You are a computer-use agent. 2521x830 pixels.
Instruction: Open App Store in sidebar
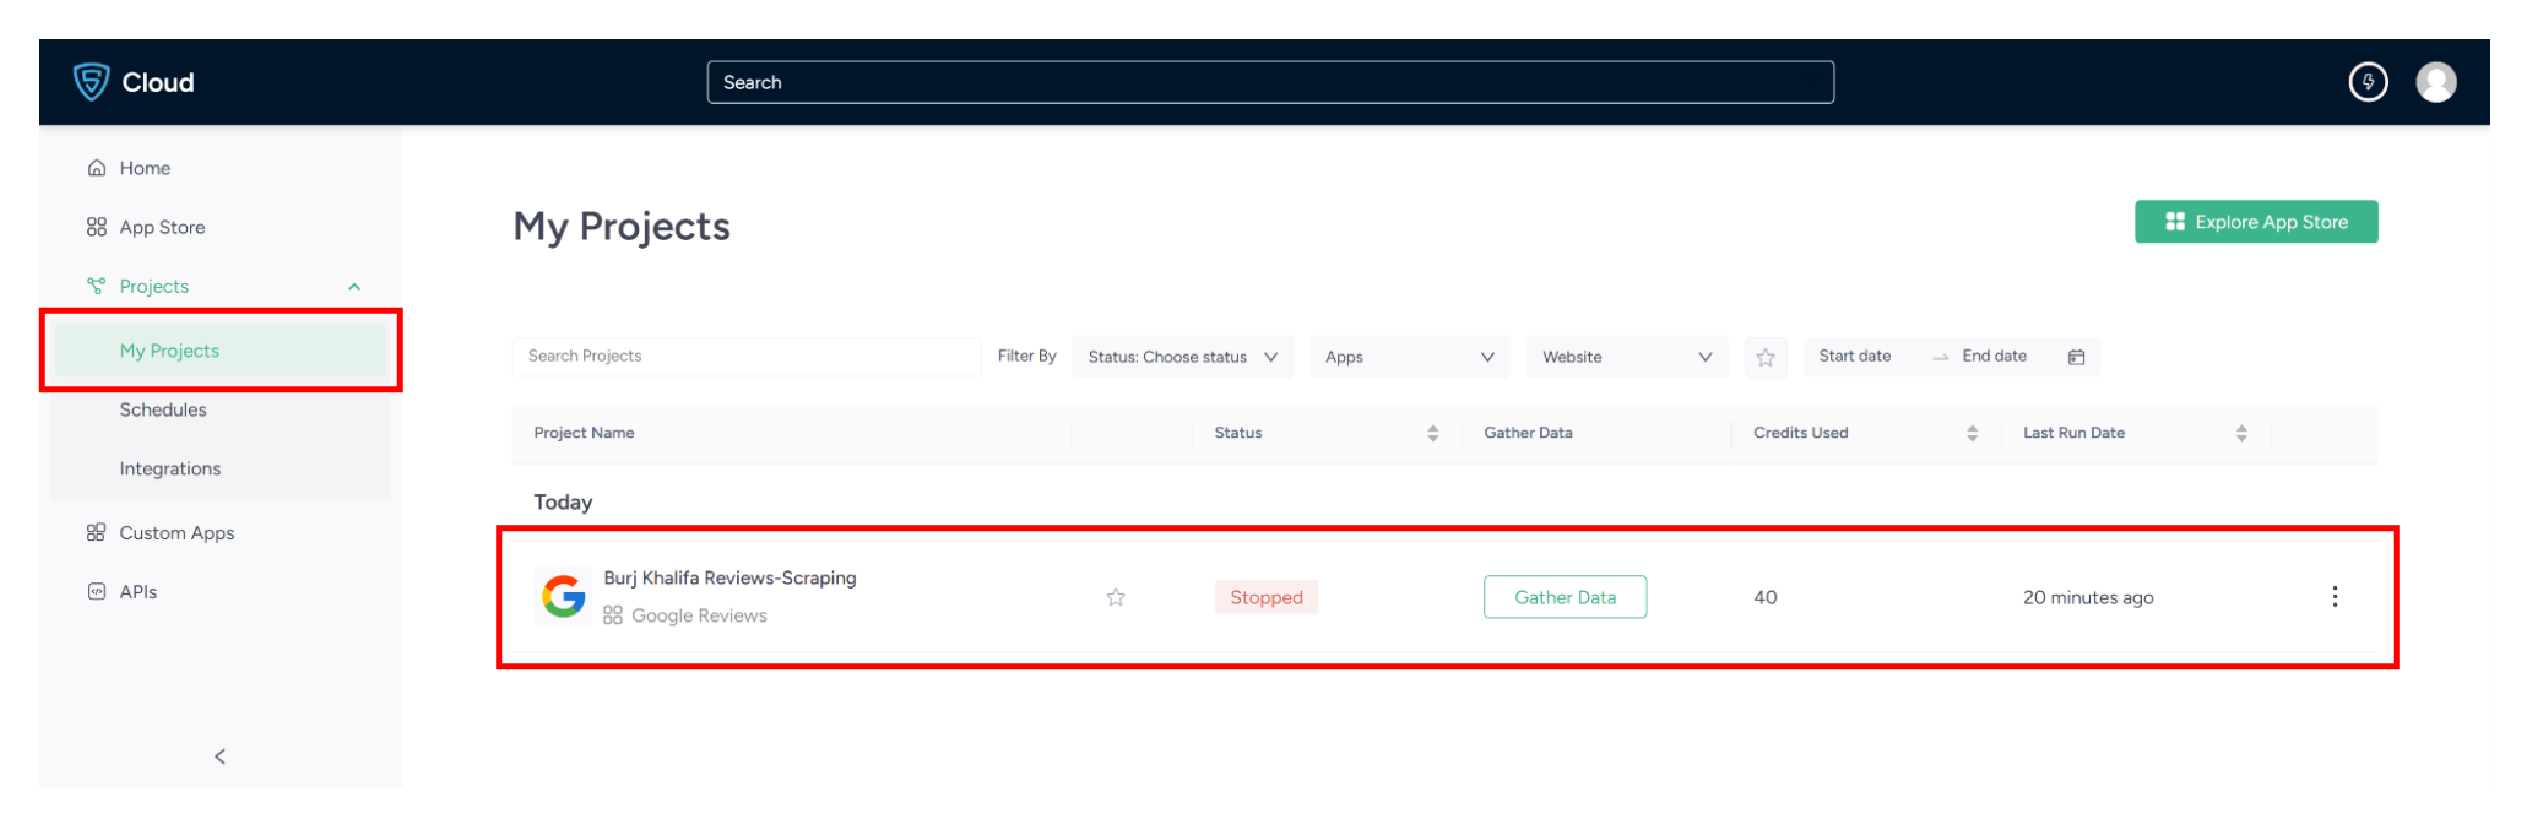tap(162, 227)
